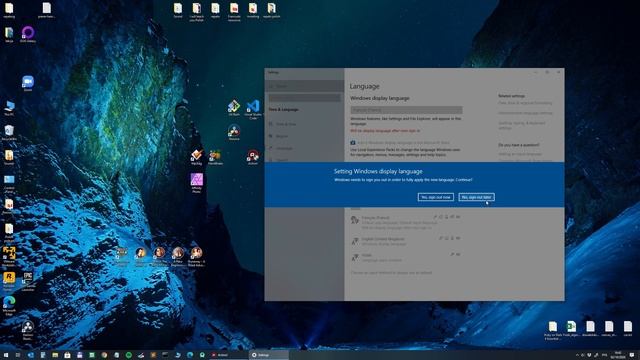Click the 'Yes, sign out now' button
Image resolution: width=640 pixels, height=360 pixels.
(x=436, y=197)
